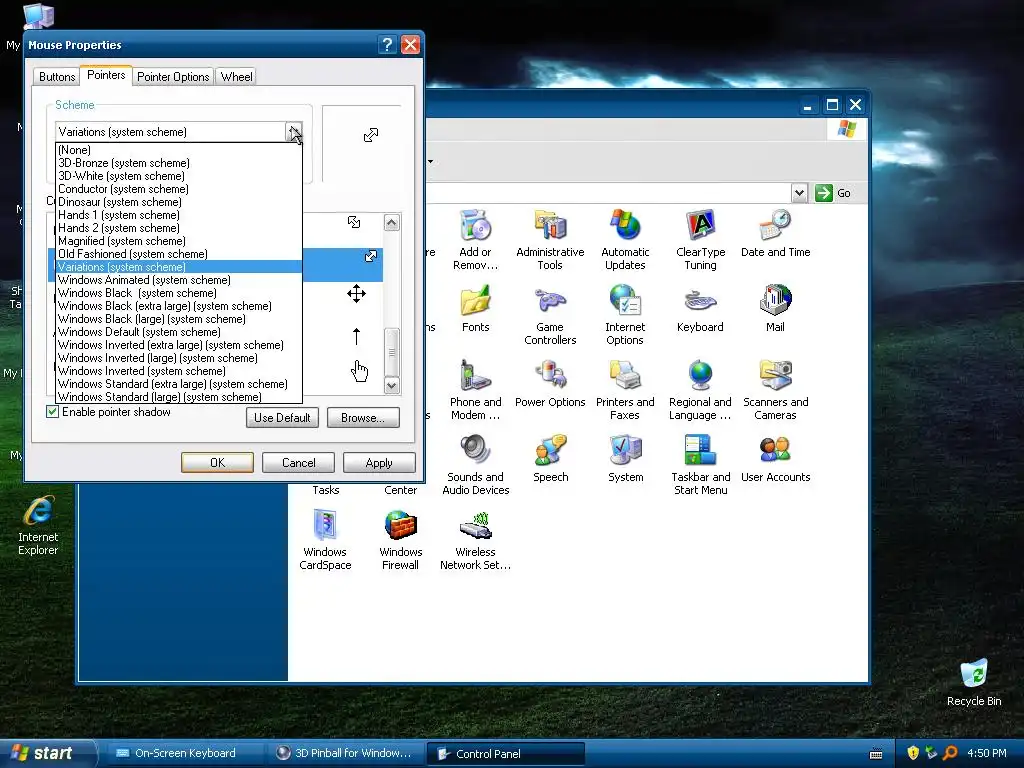The height and width of the screenshot is (768, 1024).
Task: Open On-Screen Keyboard taskbar item
Action: tap(185, 753)
